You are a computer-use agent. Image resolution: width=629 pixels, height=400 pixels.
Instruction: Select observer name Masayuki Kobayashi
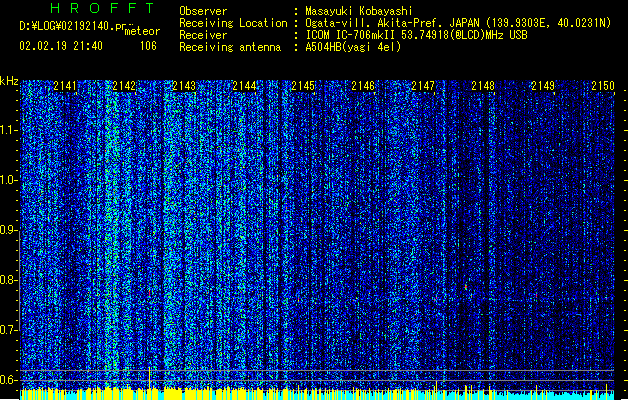359,11
